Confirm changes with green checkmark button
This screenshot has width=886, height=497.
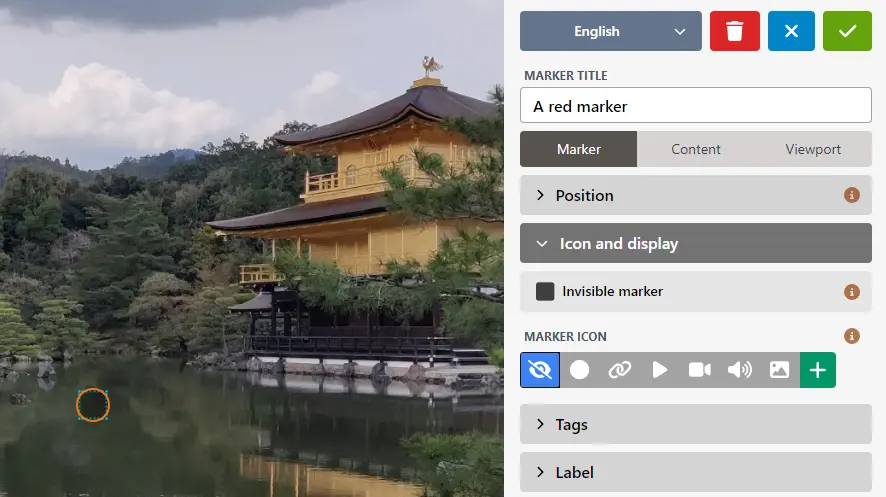coord(847,31)
